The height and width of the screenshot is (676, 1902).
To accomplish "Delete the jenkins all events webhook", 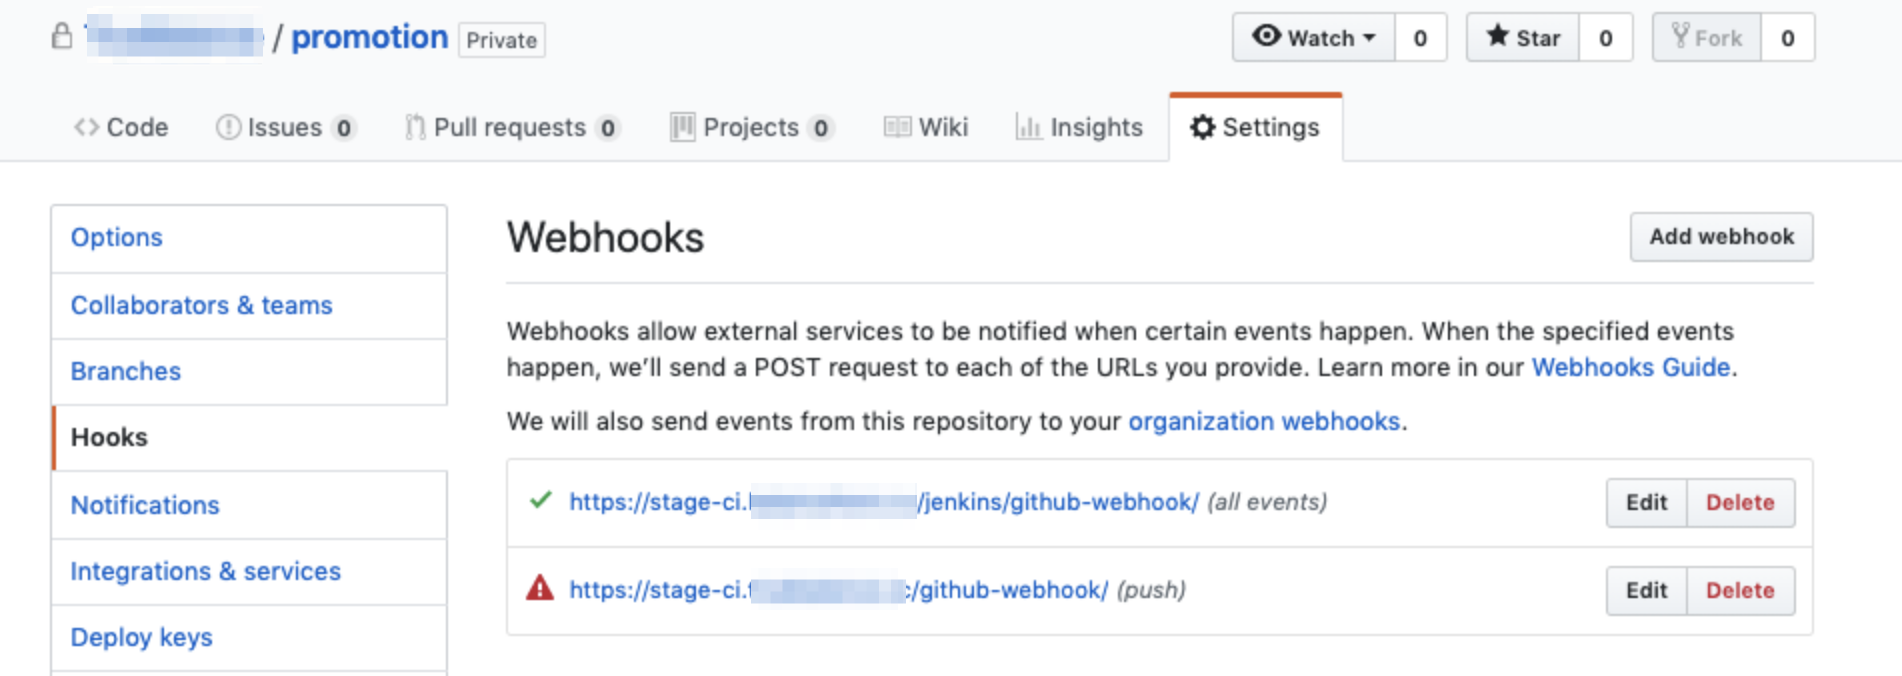I will click(x=1740, y=503).
